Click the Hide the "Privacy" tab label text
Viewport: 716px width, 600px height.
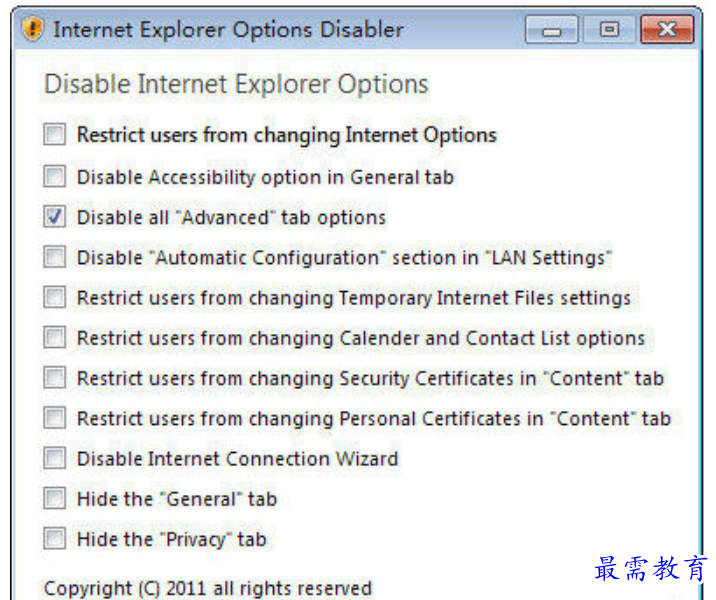pos(172,539)
